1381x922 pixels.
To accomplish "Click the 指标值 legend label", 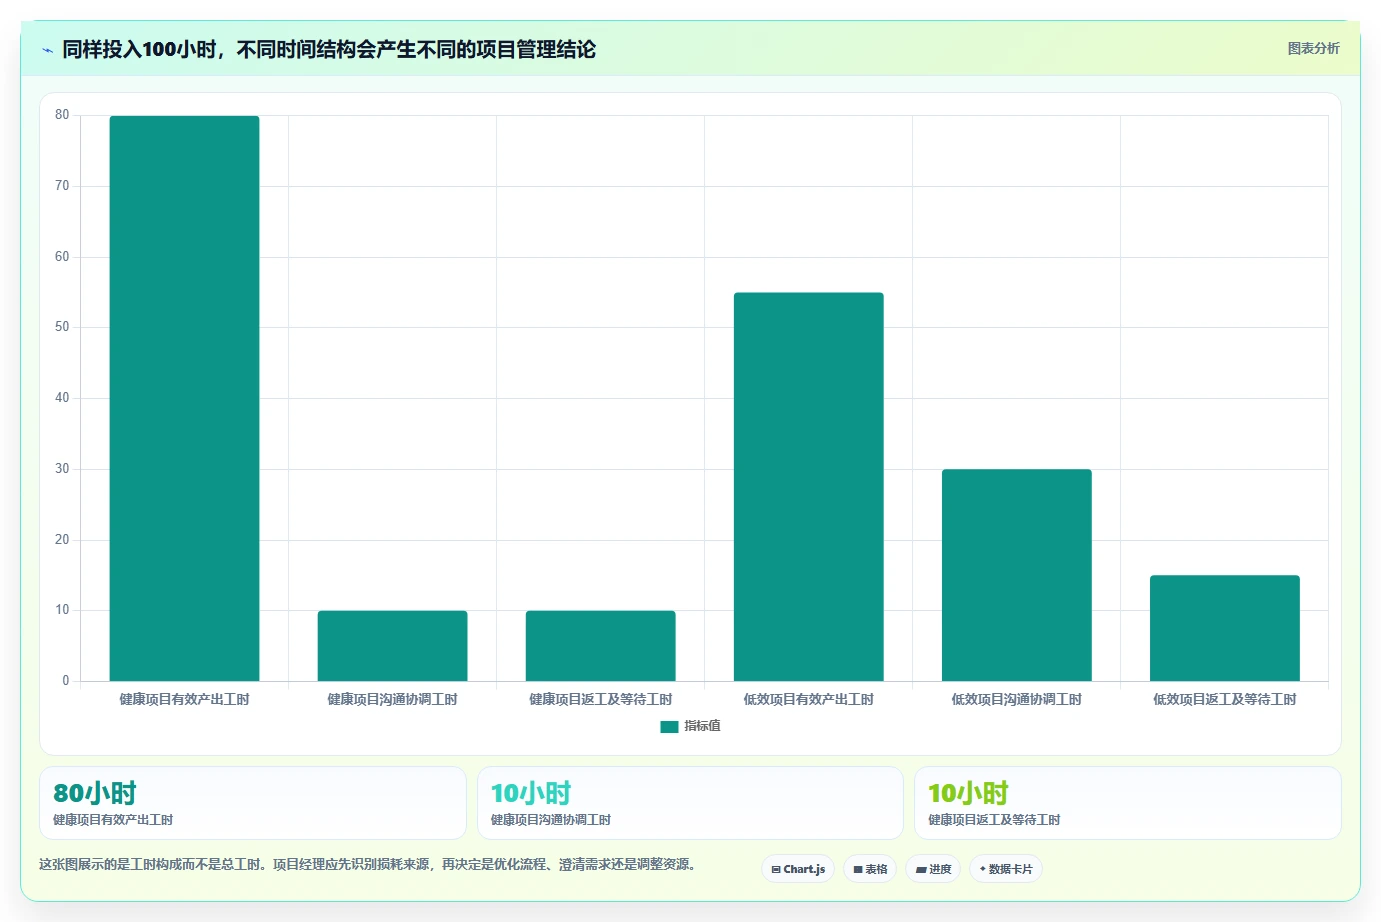I will tap(702, 726).
